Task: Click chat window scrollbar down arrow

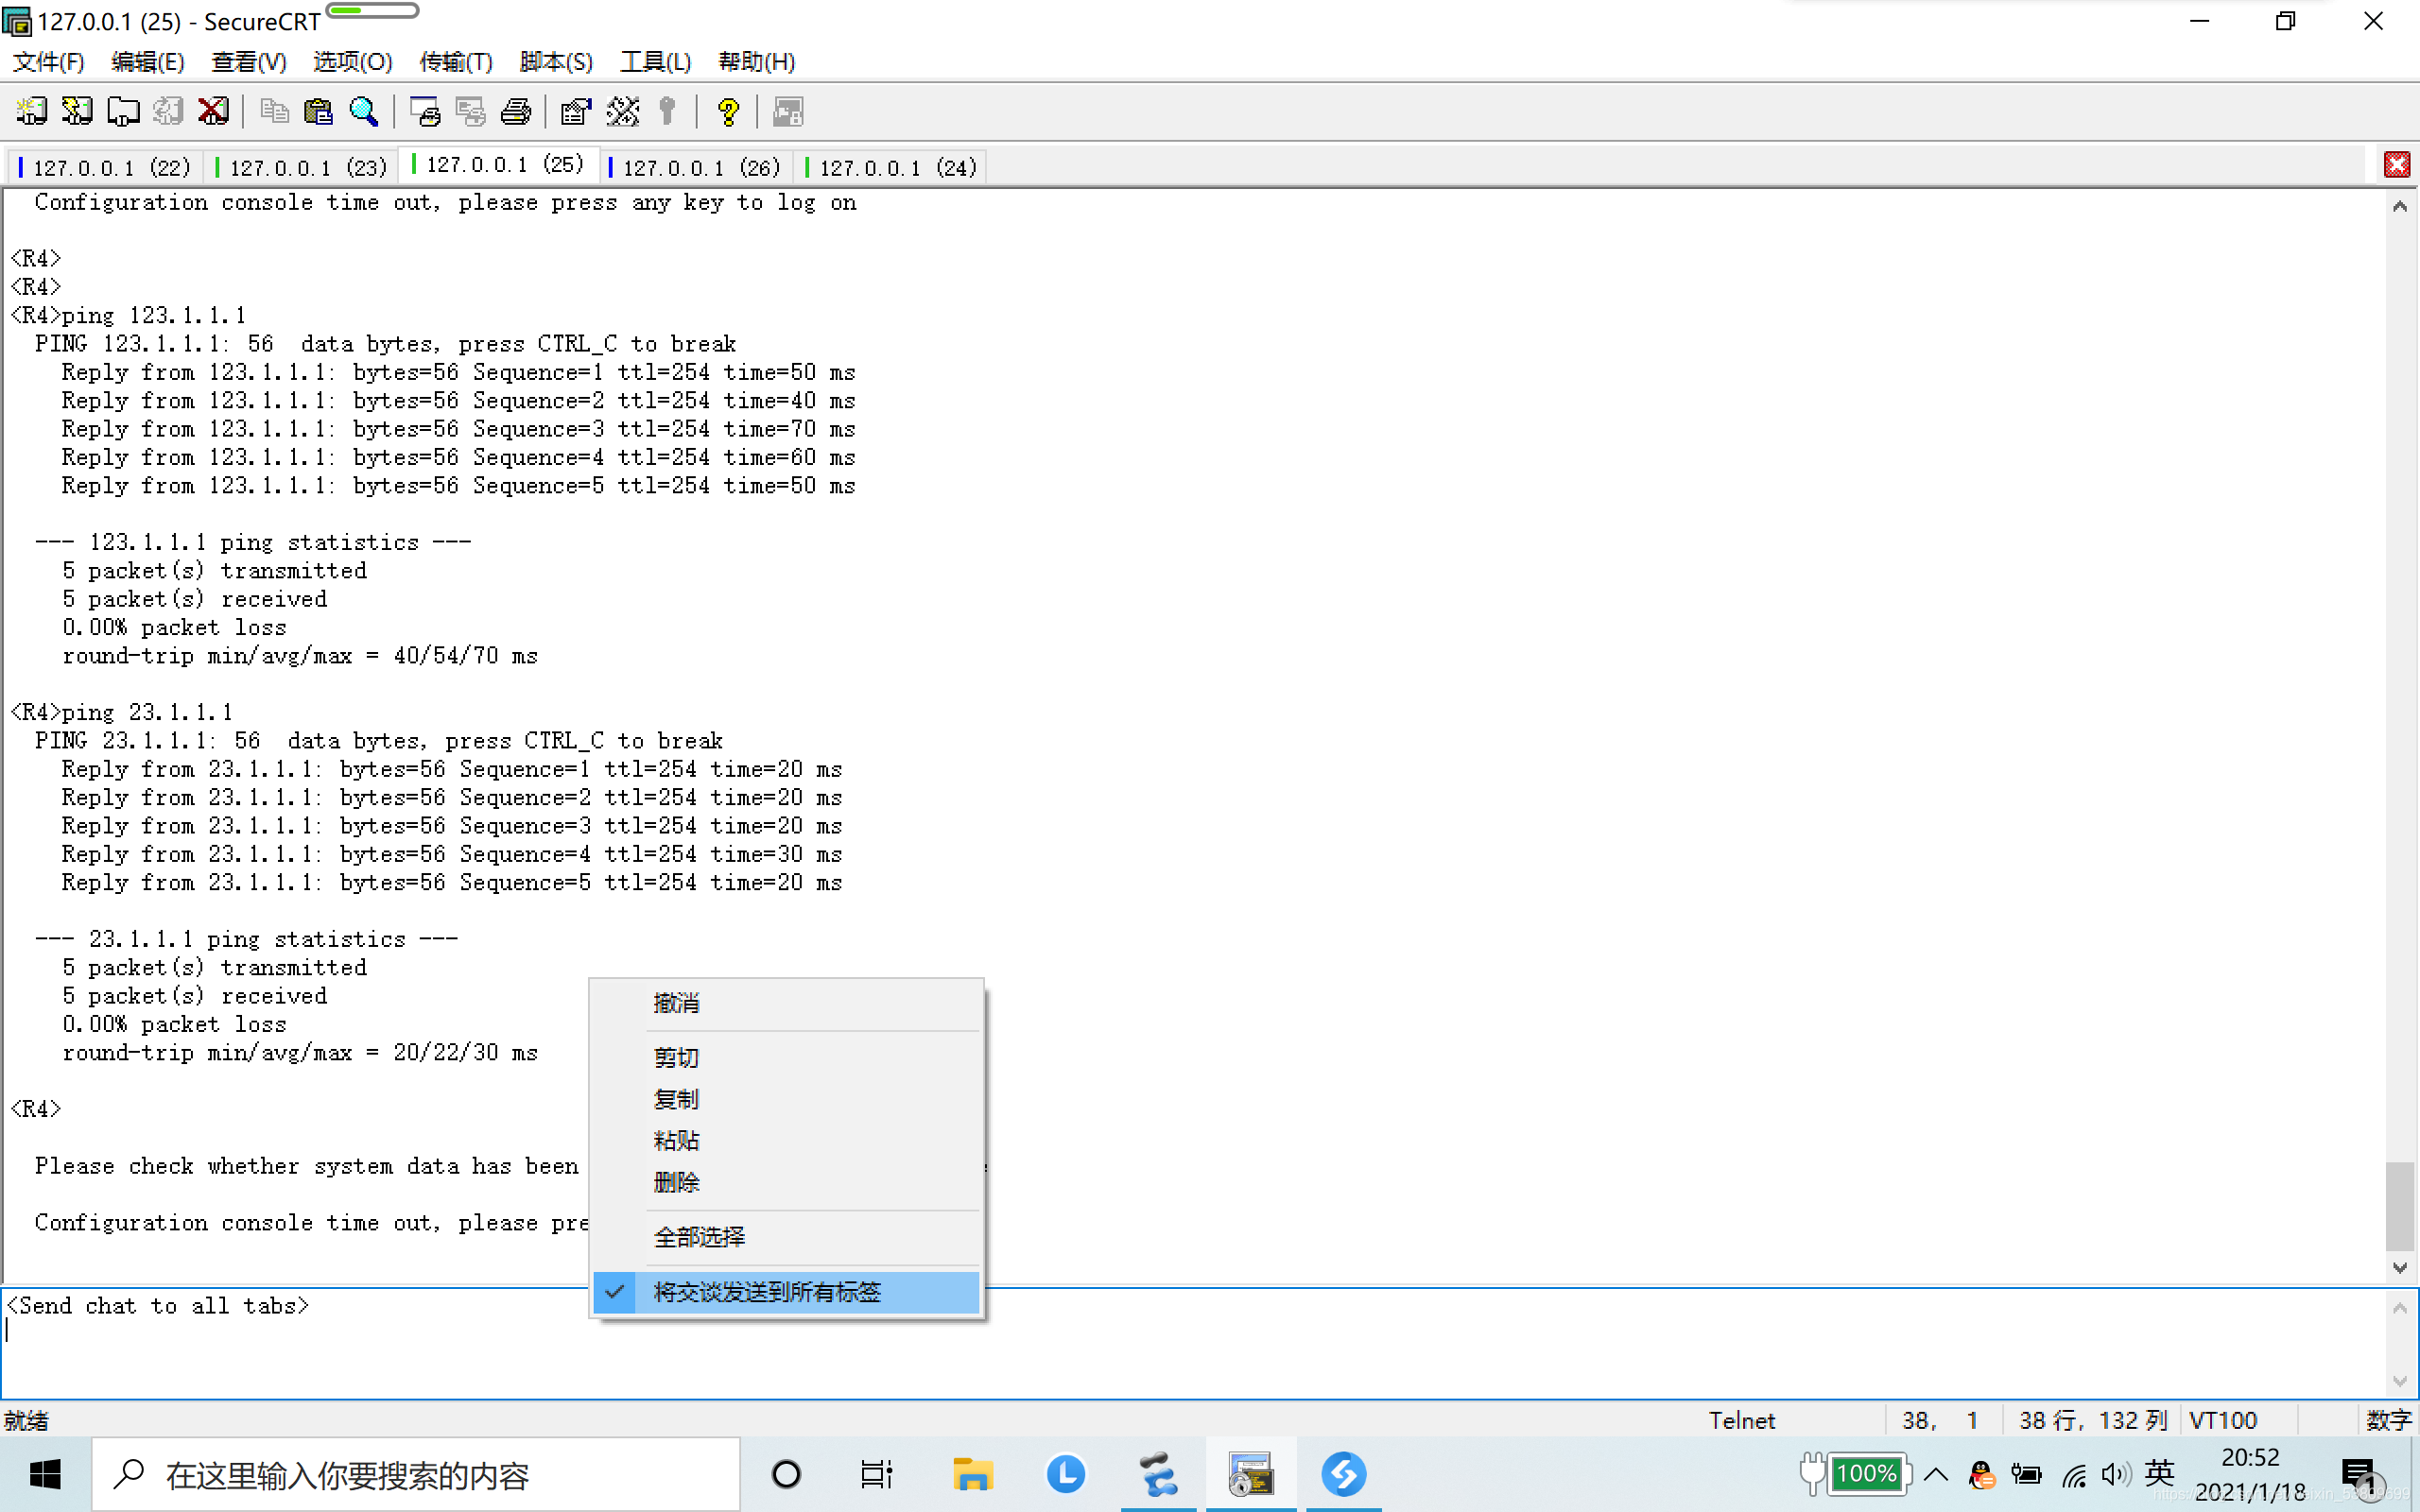Action: (x=2399, y=1381)
